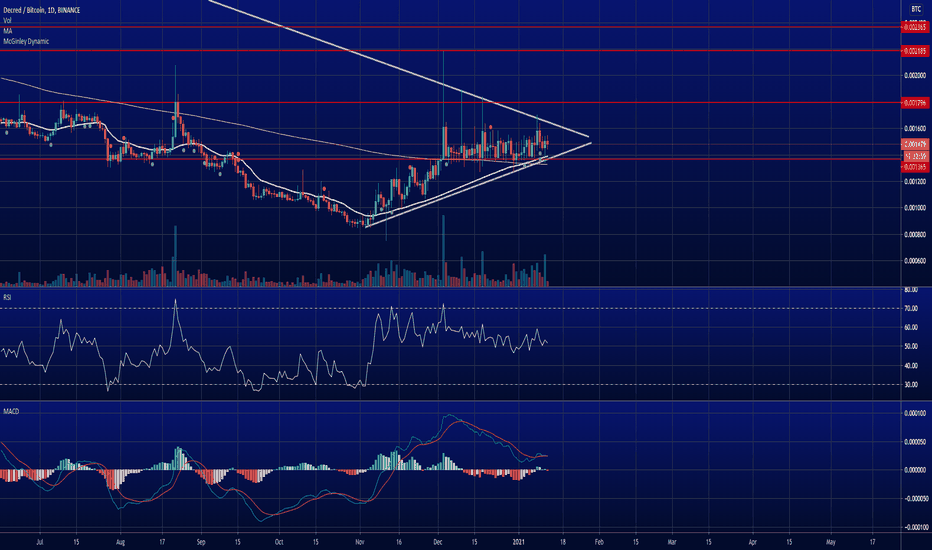Viewport: 932px width, 550px height.
Task: Click the Aug label on time axis
Action: 120,542
